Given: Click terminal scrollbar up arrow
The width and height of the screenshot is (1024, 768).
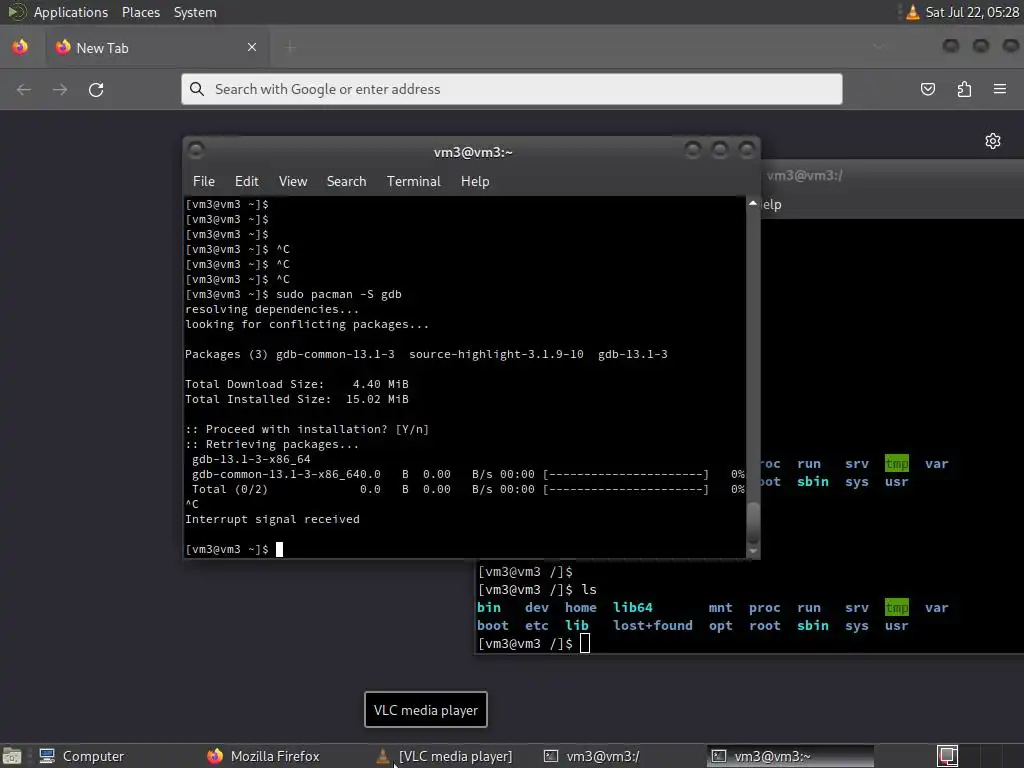Looking at the screenshot, I should click(x=753, y=204).
